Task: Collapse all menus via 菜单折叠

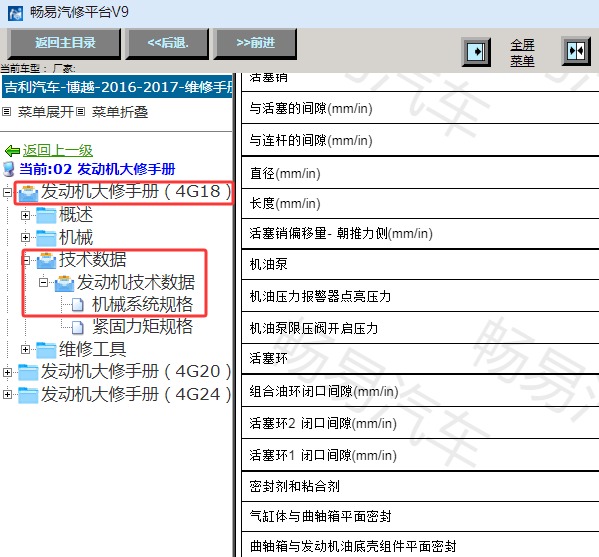Action: click(x=120, y=112)
